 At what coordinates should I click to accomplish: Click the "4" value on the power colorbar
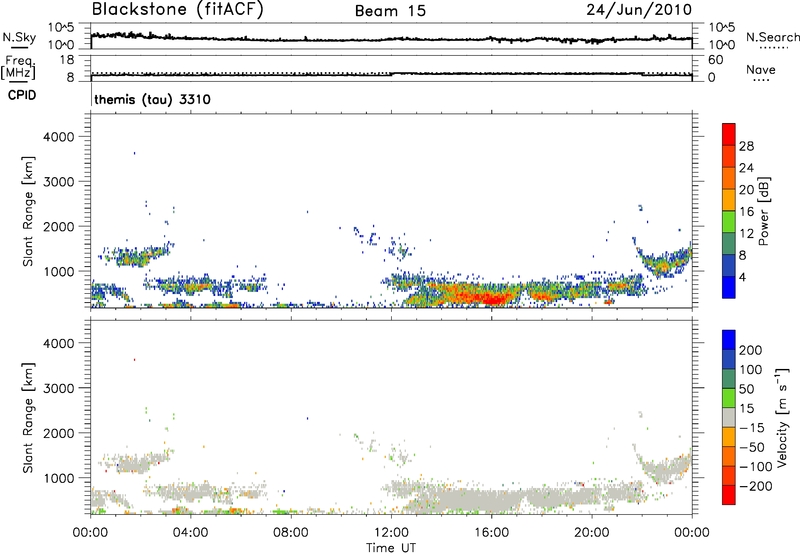(743, 277)
